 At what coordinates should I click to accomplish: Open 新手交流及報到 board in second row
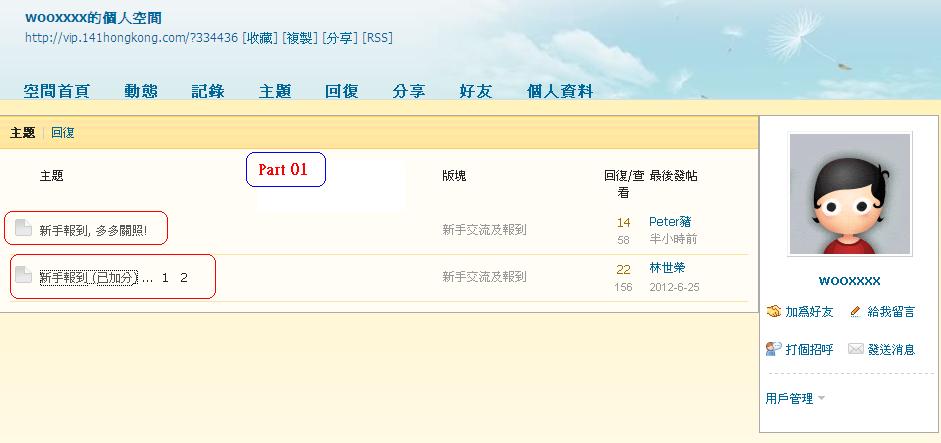pyautogui.click(x=484, y=276)
